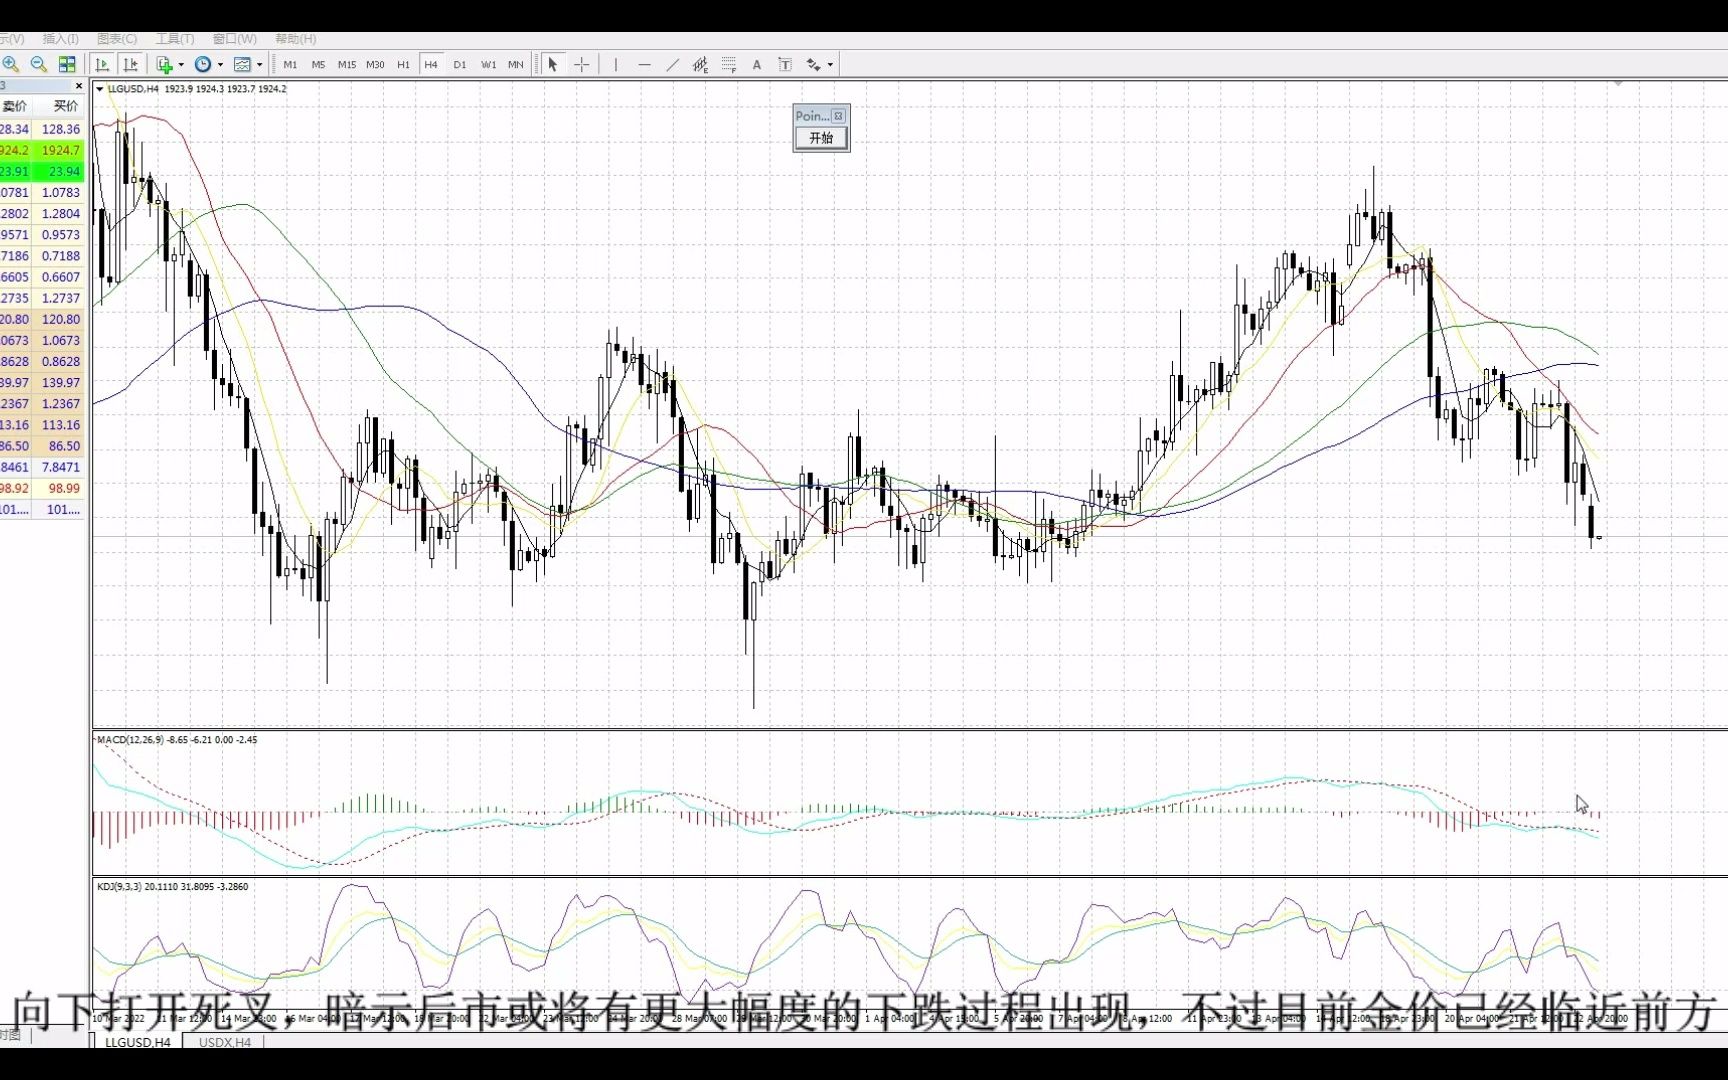Select the 1.0783 price cell

point(60,192)
